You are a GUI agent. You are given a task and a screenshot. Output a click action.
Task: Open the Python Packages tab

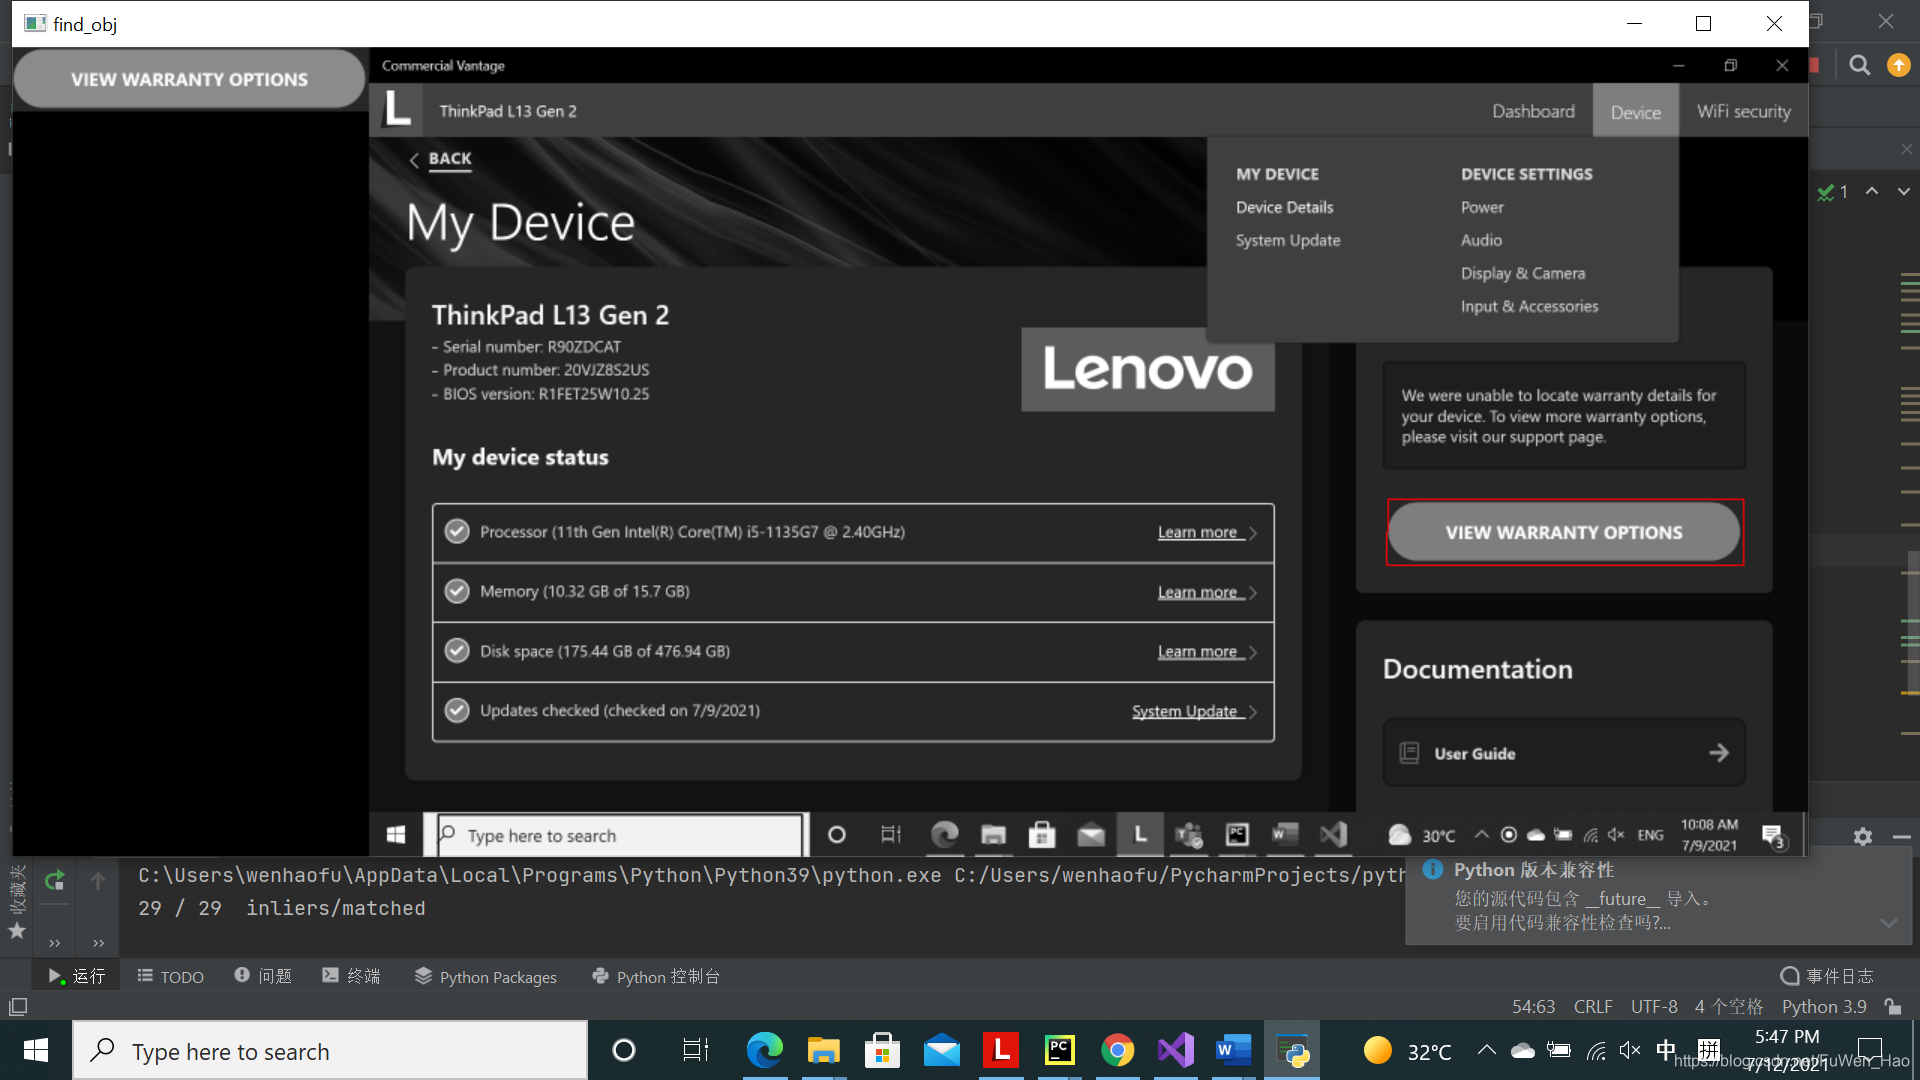485,976
